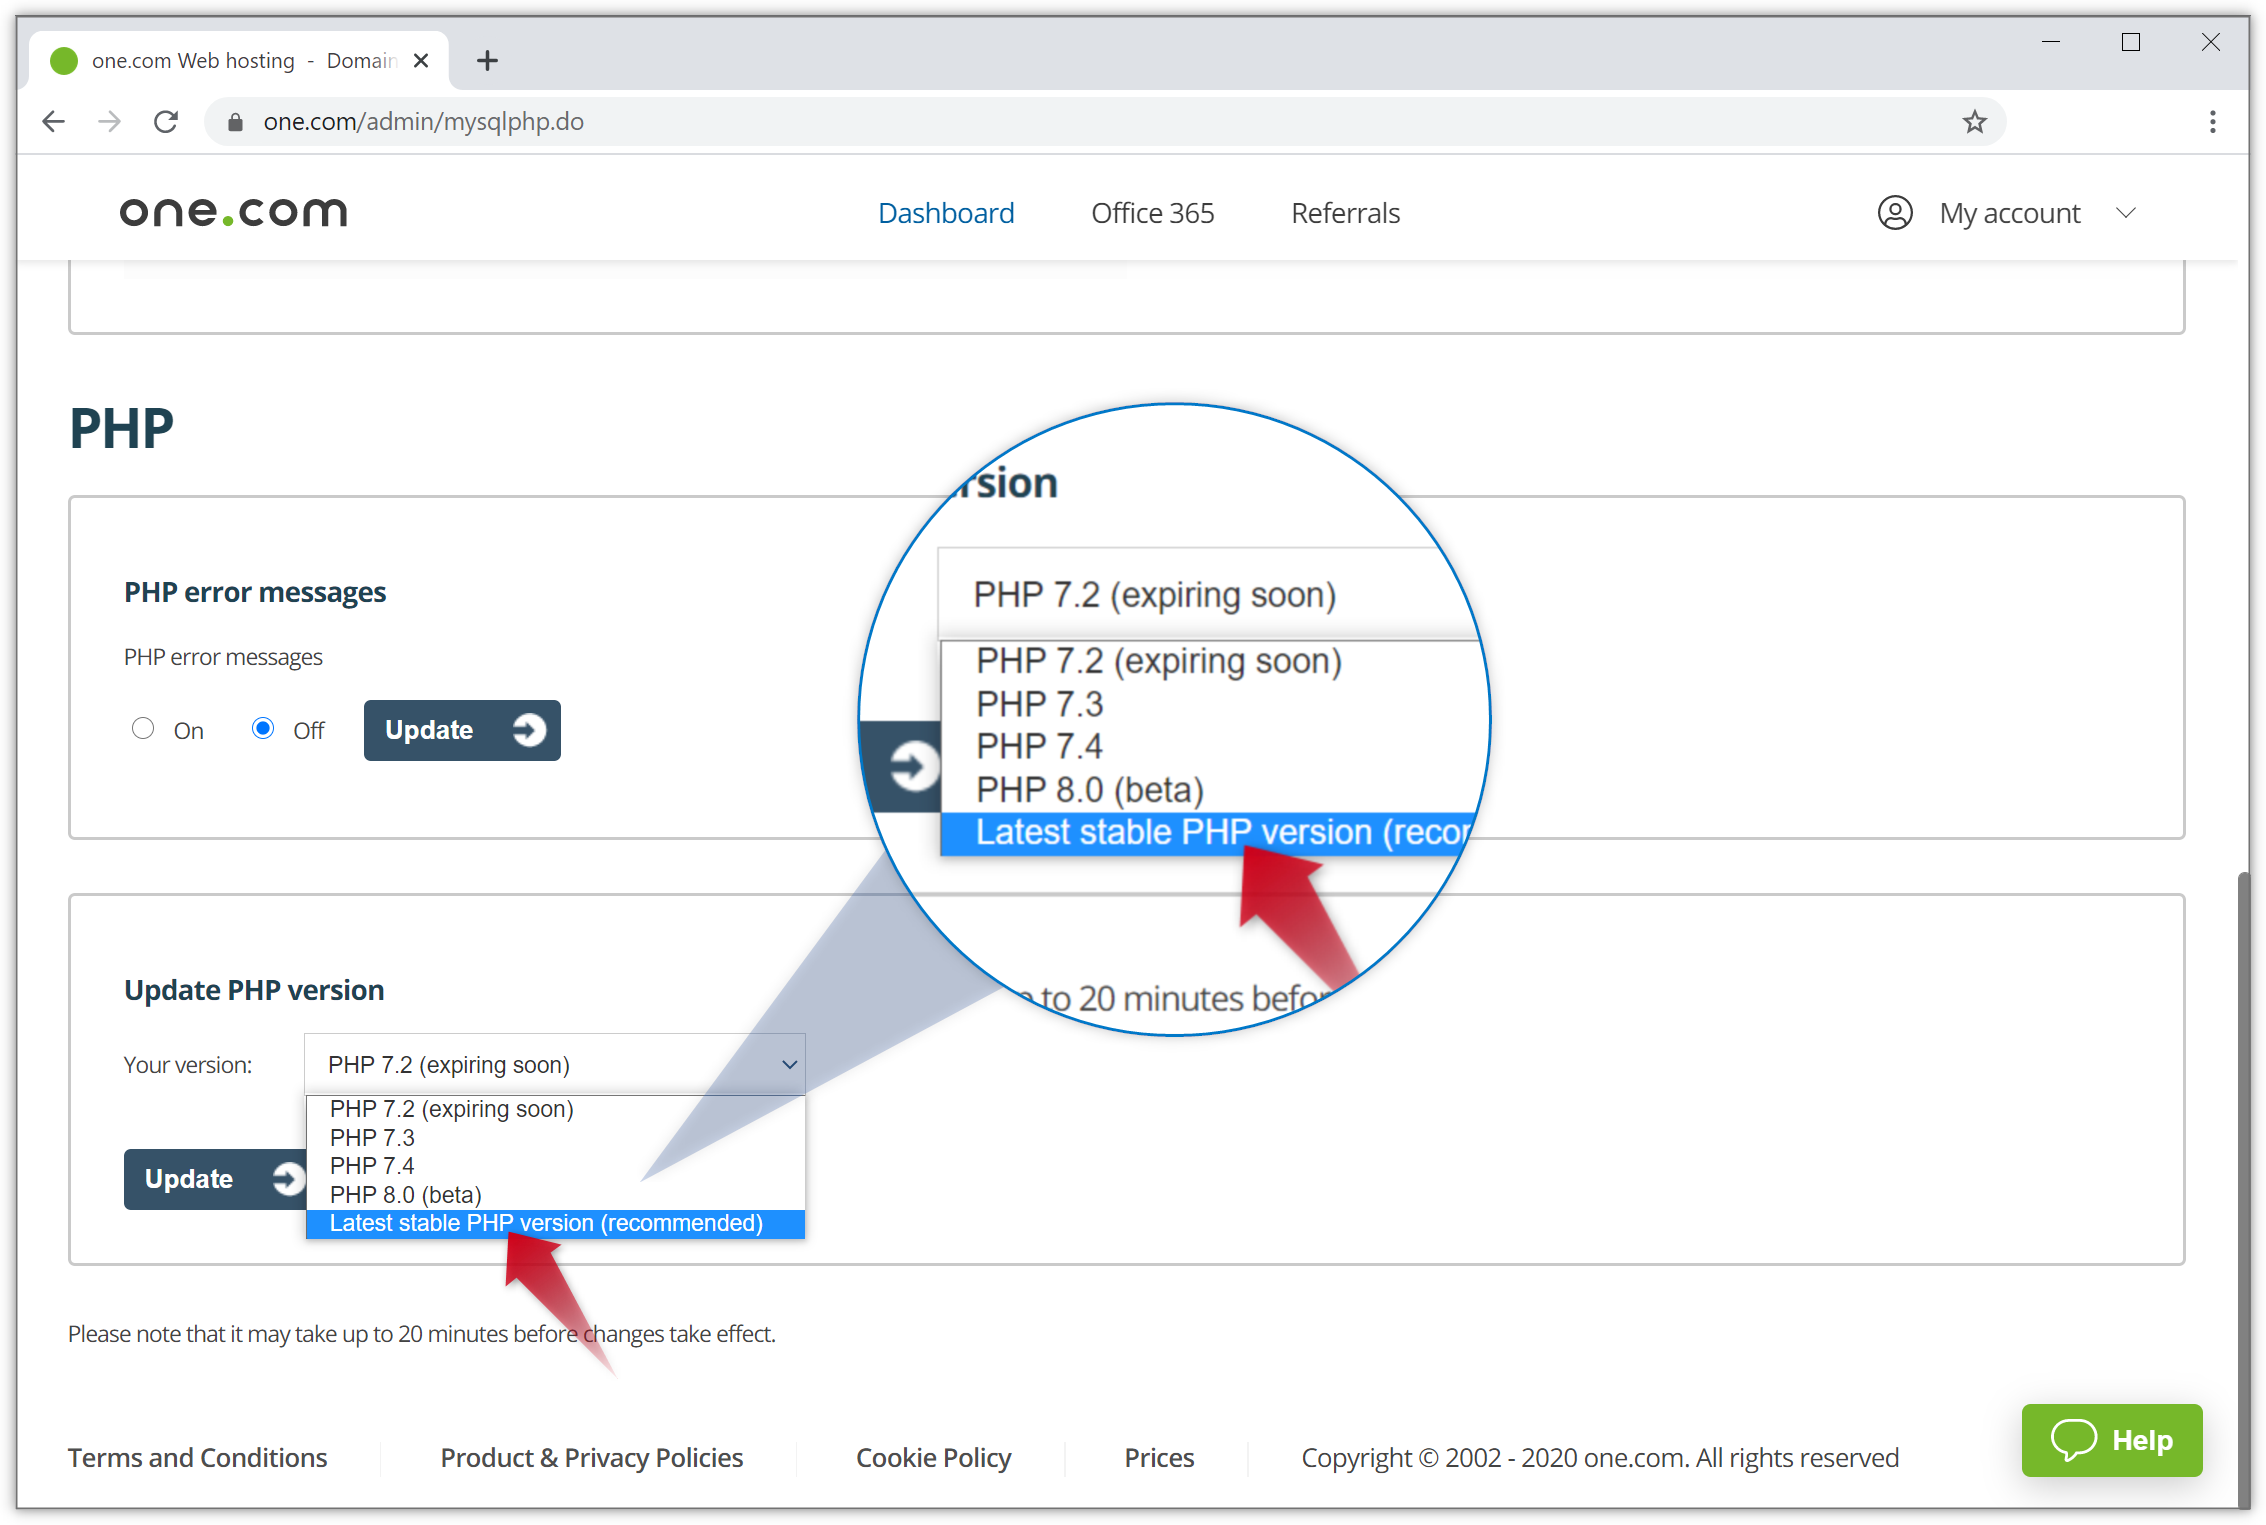Click the browser forward arrow

pyautogui.click(x=110, y=122)
